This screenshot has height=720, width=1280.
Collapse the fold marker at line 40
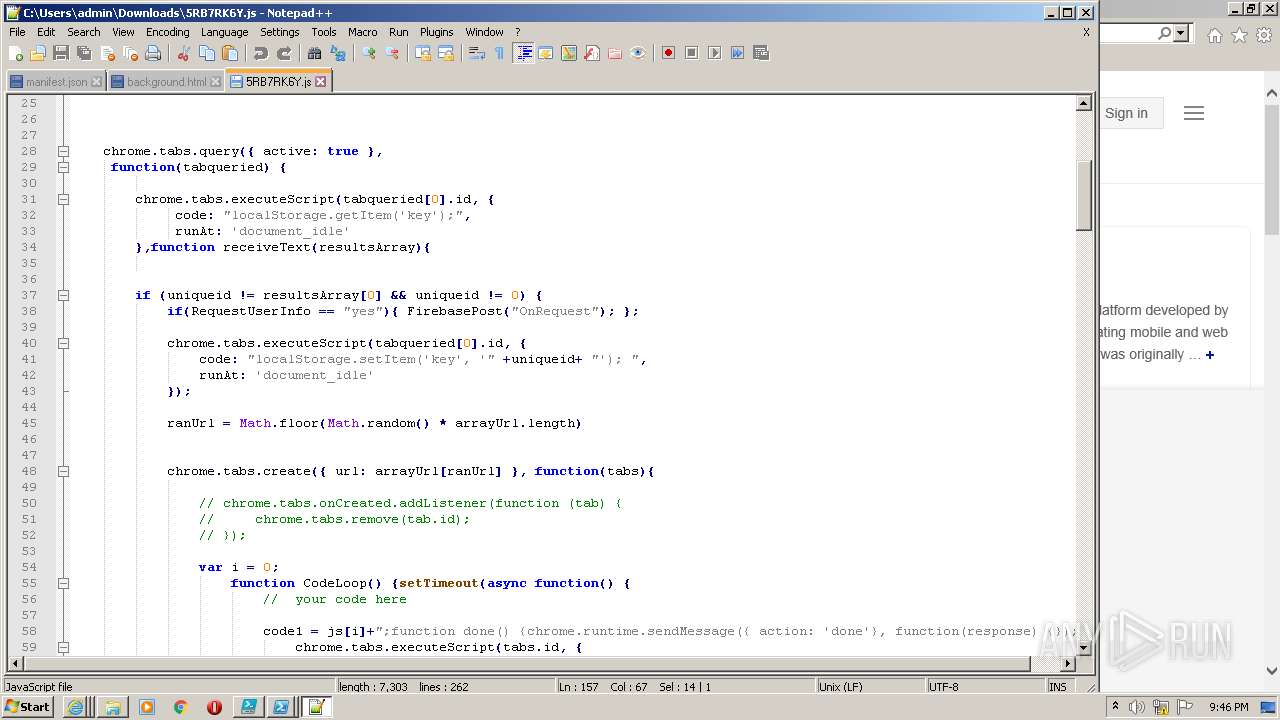click(x=63, y=343)
